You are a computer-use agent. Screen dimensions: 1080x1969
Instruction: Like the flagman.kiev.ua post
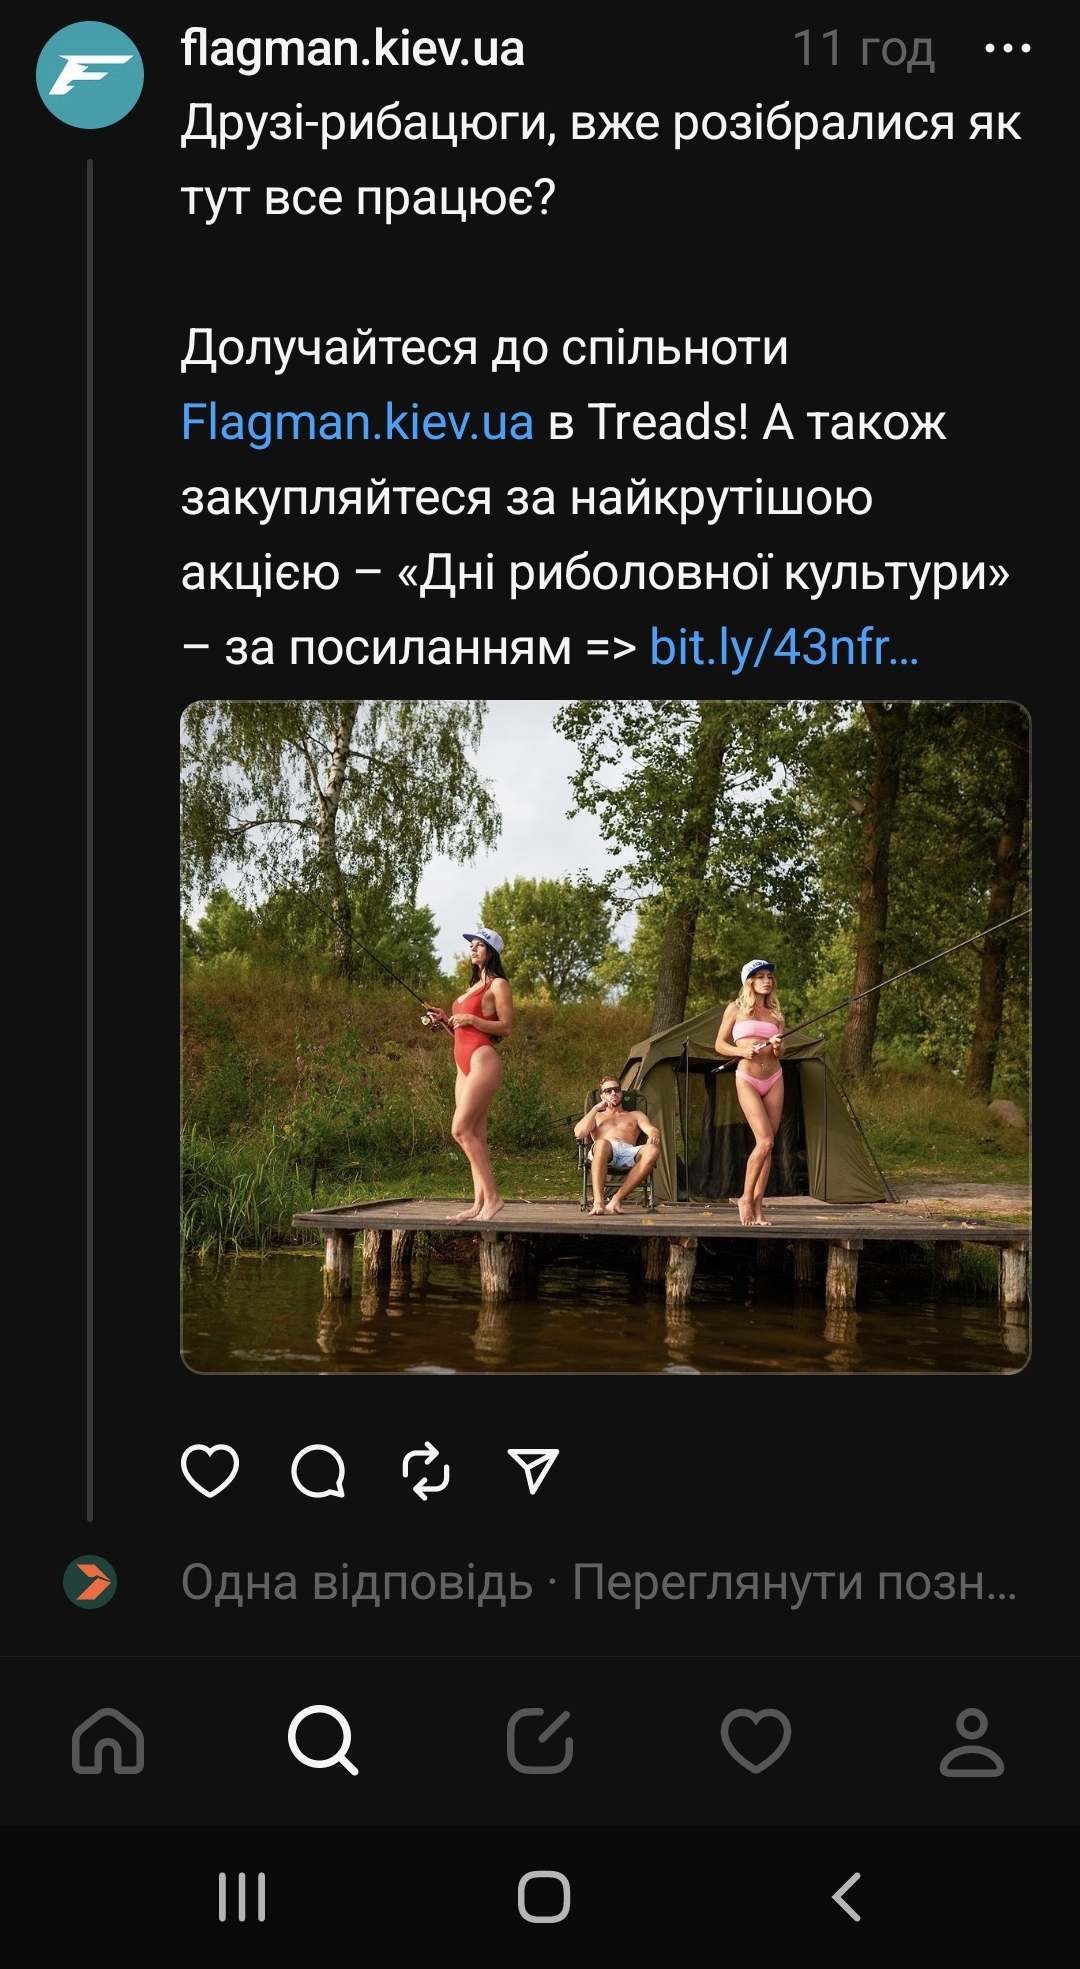click(x=210, y=1471)
